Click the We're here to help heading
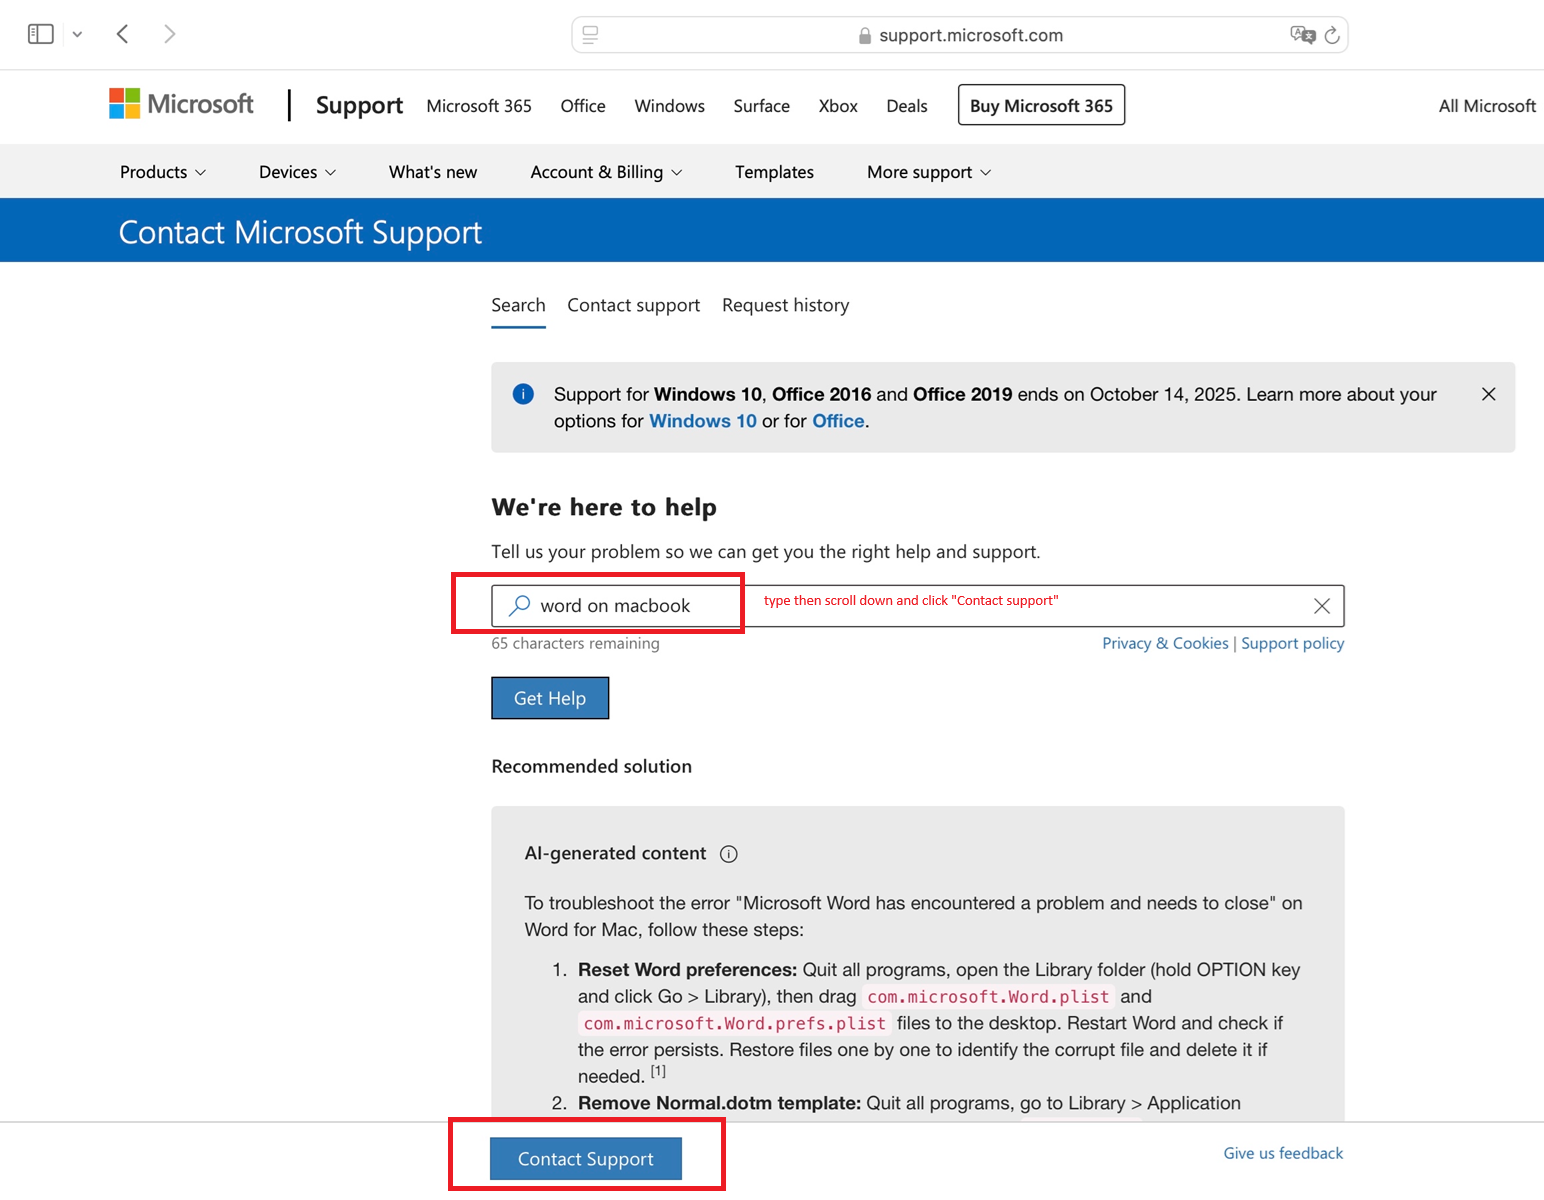The height and width of the screenshot is (1200, 1544). (604, 507)
